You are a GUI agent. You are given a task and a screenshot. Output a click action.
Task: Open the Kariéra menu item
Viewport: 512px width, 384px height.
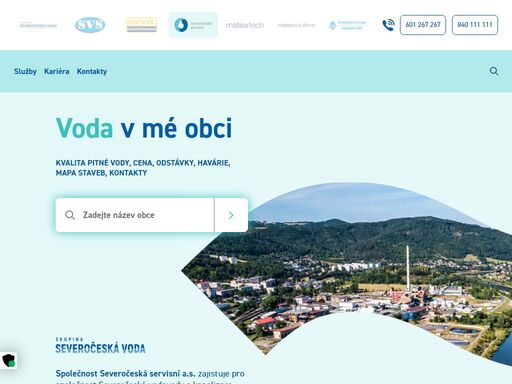coord(57,71)
